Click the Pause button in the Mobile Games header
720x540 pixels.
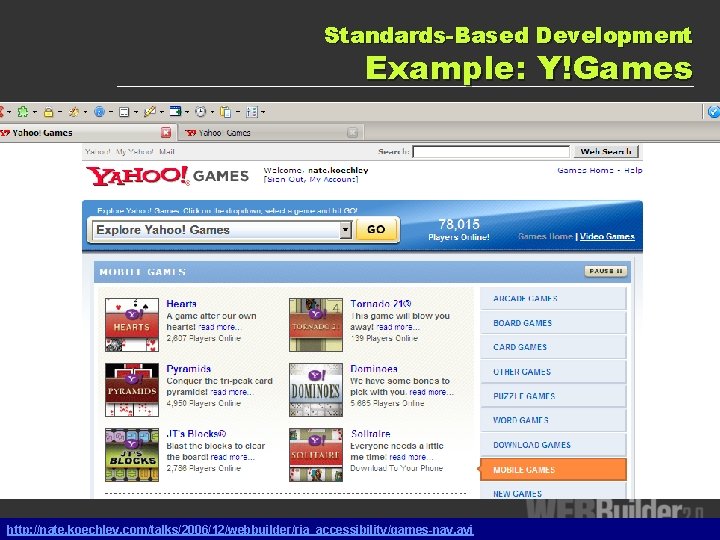coord(605,271)
